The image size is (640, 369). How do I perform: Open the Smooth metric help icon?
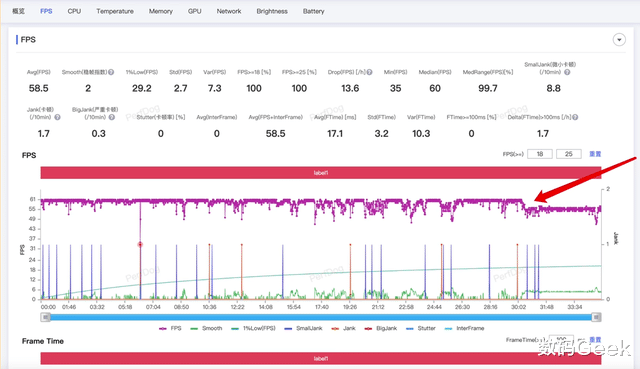point(111,72)
